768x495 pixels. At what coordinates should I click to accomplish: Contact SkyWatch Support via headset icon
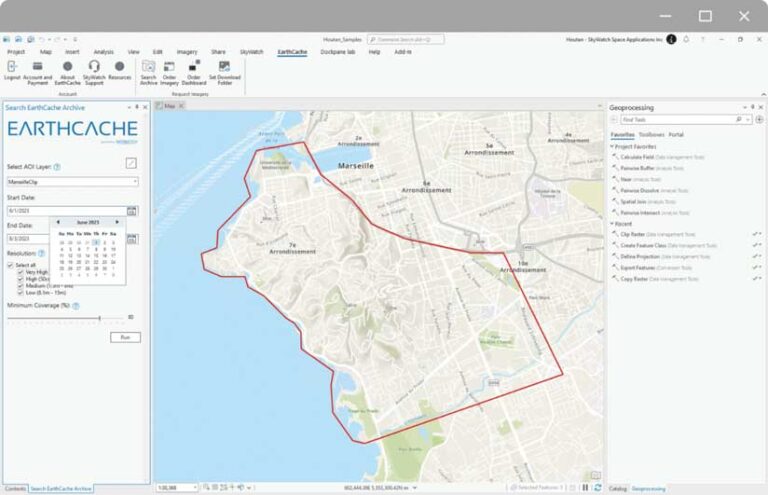(94, 66)
